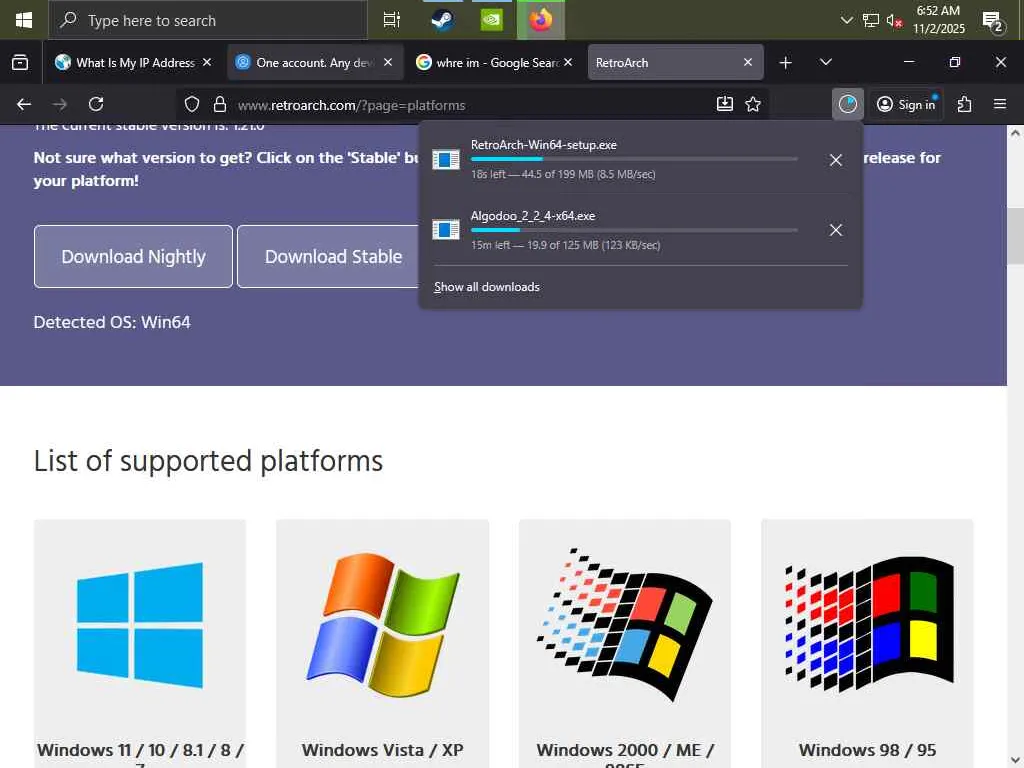Click the Download Nightly button
Image resolution: width=1024 pixels, height=768 pixels.
133,257
